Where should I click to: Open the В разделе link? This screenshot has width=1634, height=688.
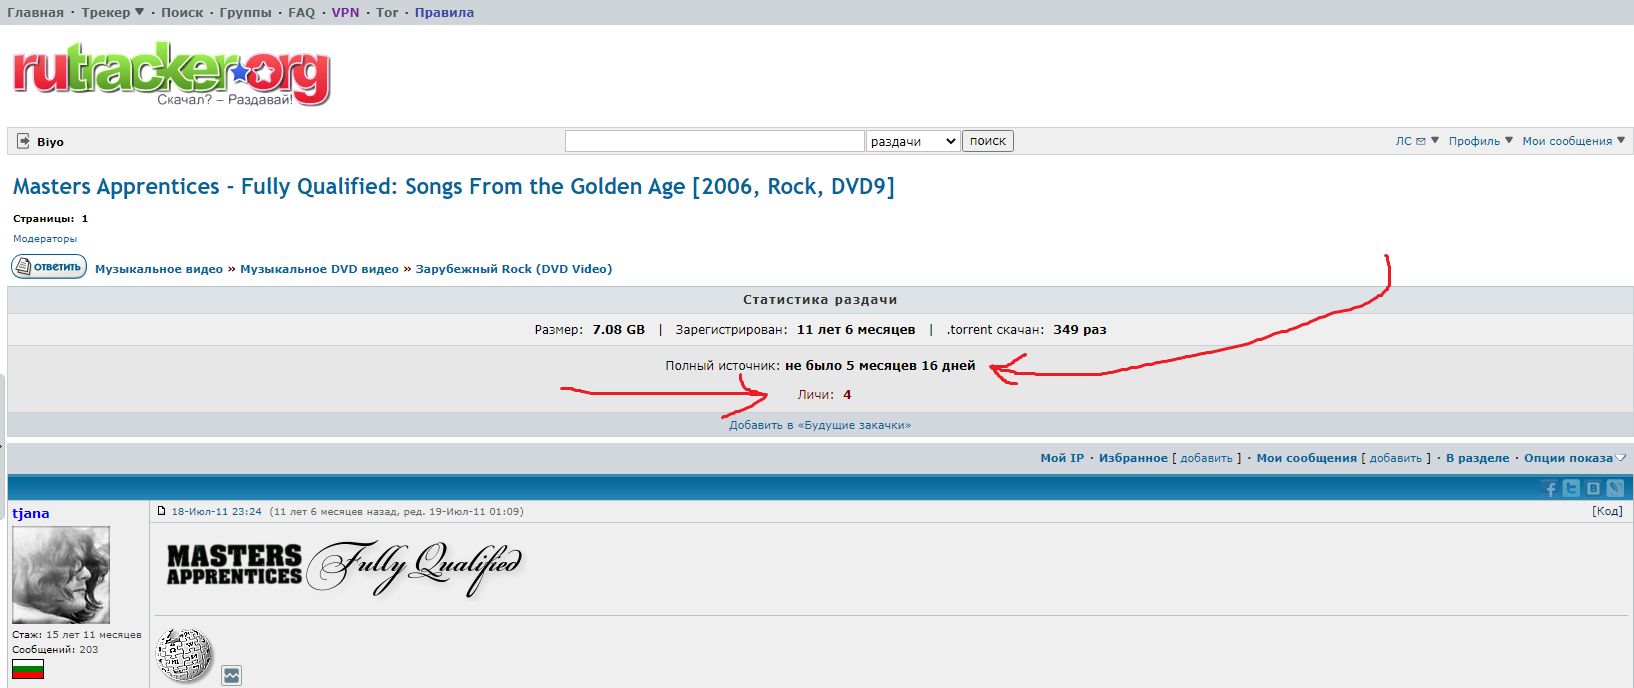tap(1477, 458)
